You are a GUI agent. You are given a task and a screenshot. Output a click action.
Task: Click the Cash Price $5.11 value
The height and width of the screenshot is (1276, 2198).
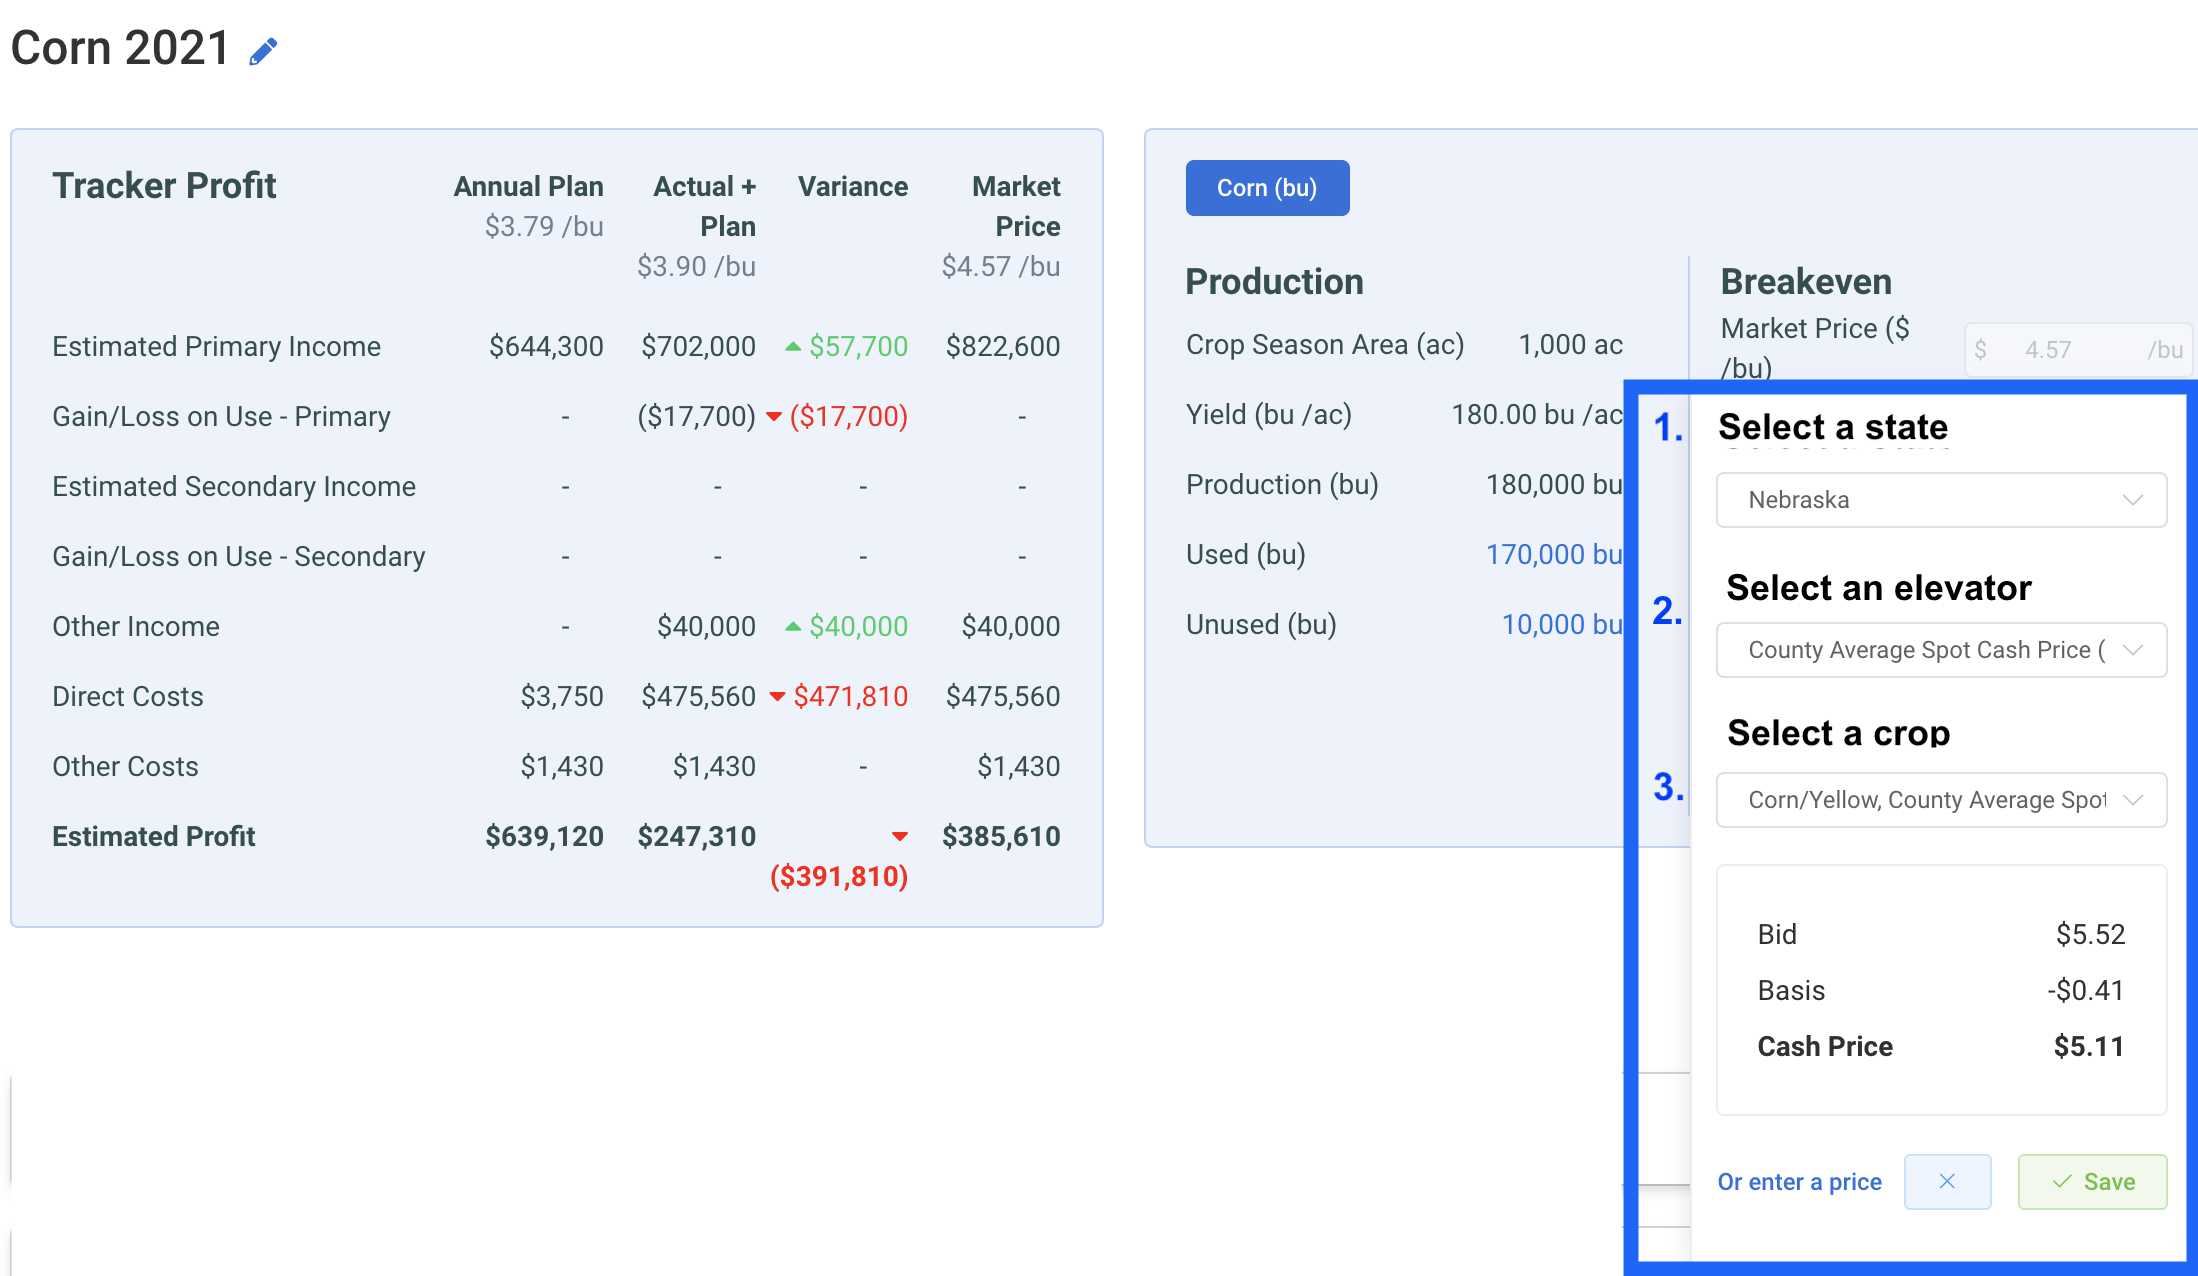[2088, 1046]
